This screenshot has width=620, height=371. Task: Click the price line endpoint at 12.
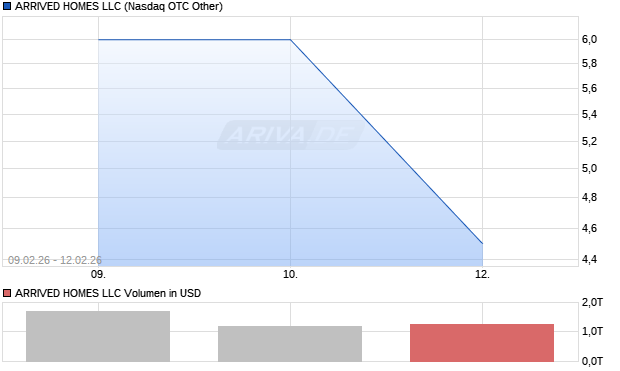482,244
